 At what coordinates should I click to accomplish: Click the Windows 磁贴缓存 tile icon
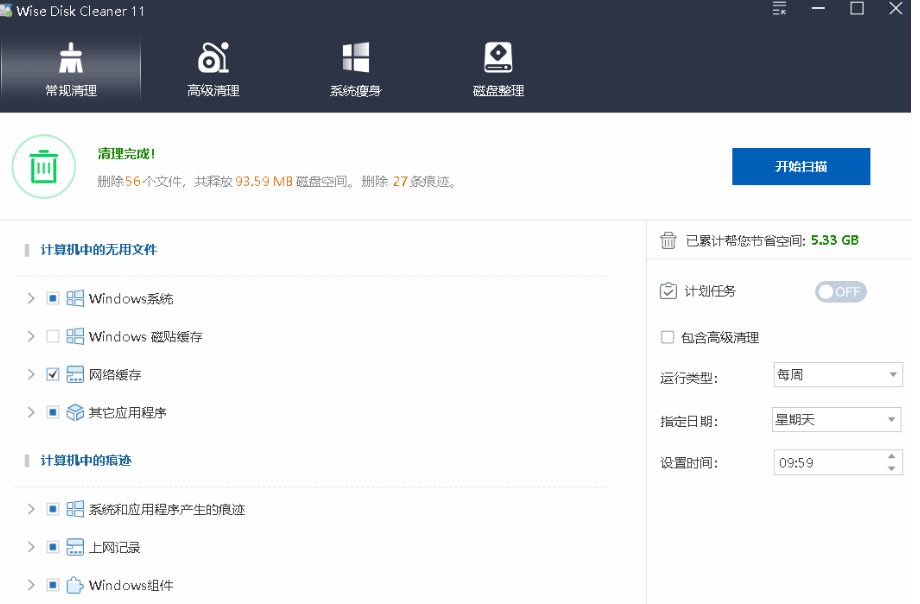[x=75, y=336]
